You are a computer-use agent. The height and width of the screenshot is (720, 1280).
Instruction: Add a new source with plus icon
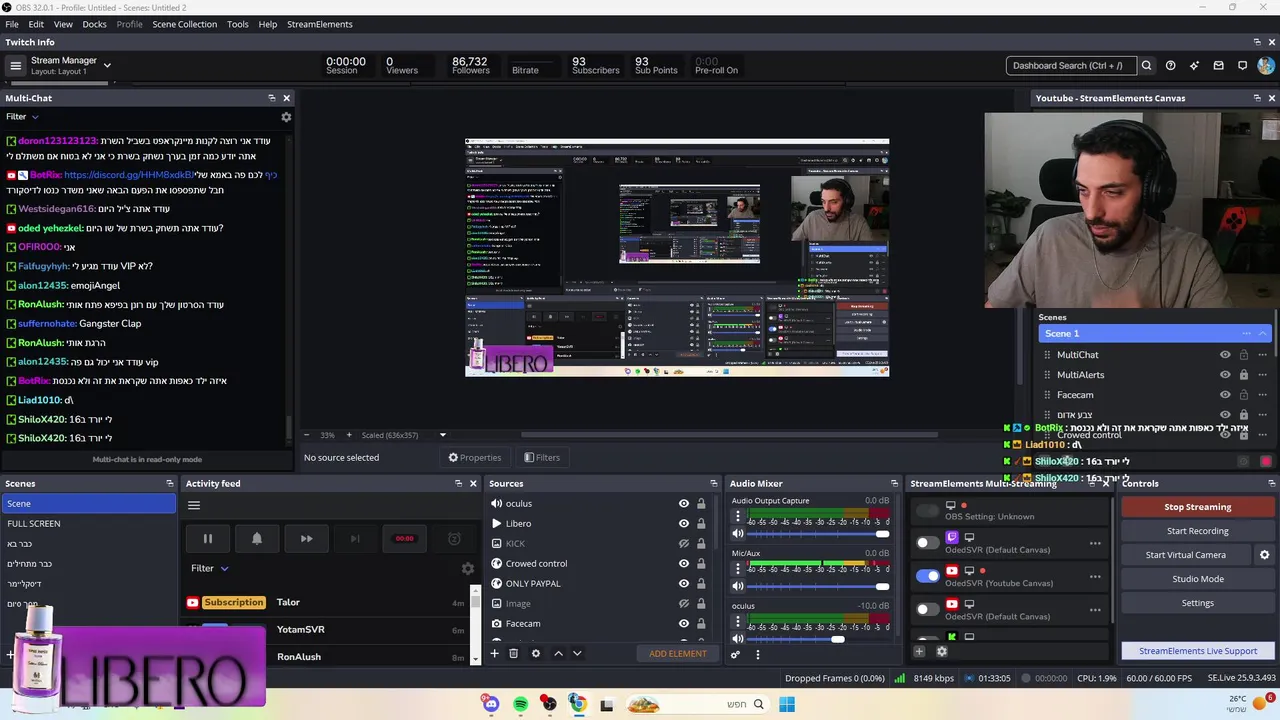click(x=494, y=654)
